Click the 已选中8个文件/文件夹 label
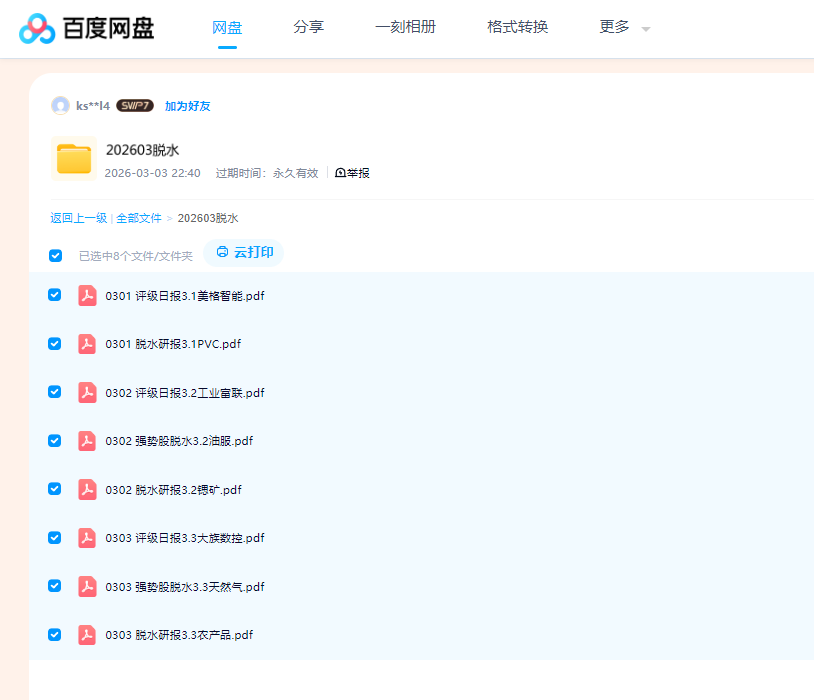This screenshot has width=814, height=700. click(136, 256)
